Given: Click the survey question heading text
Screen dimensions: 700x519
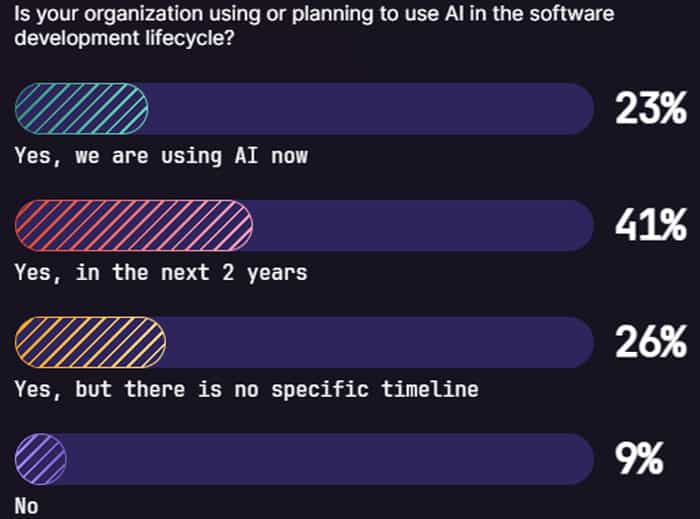Looking at the screenshot, I should click(x=314, y=26).
